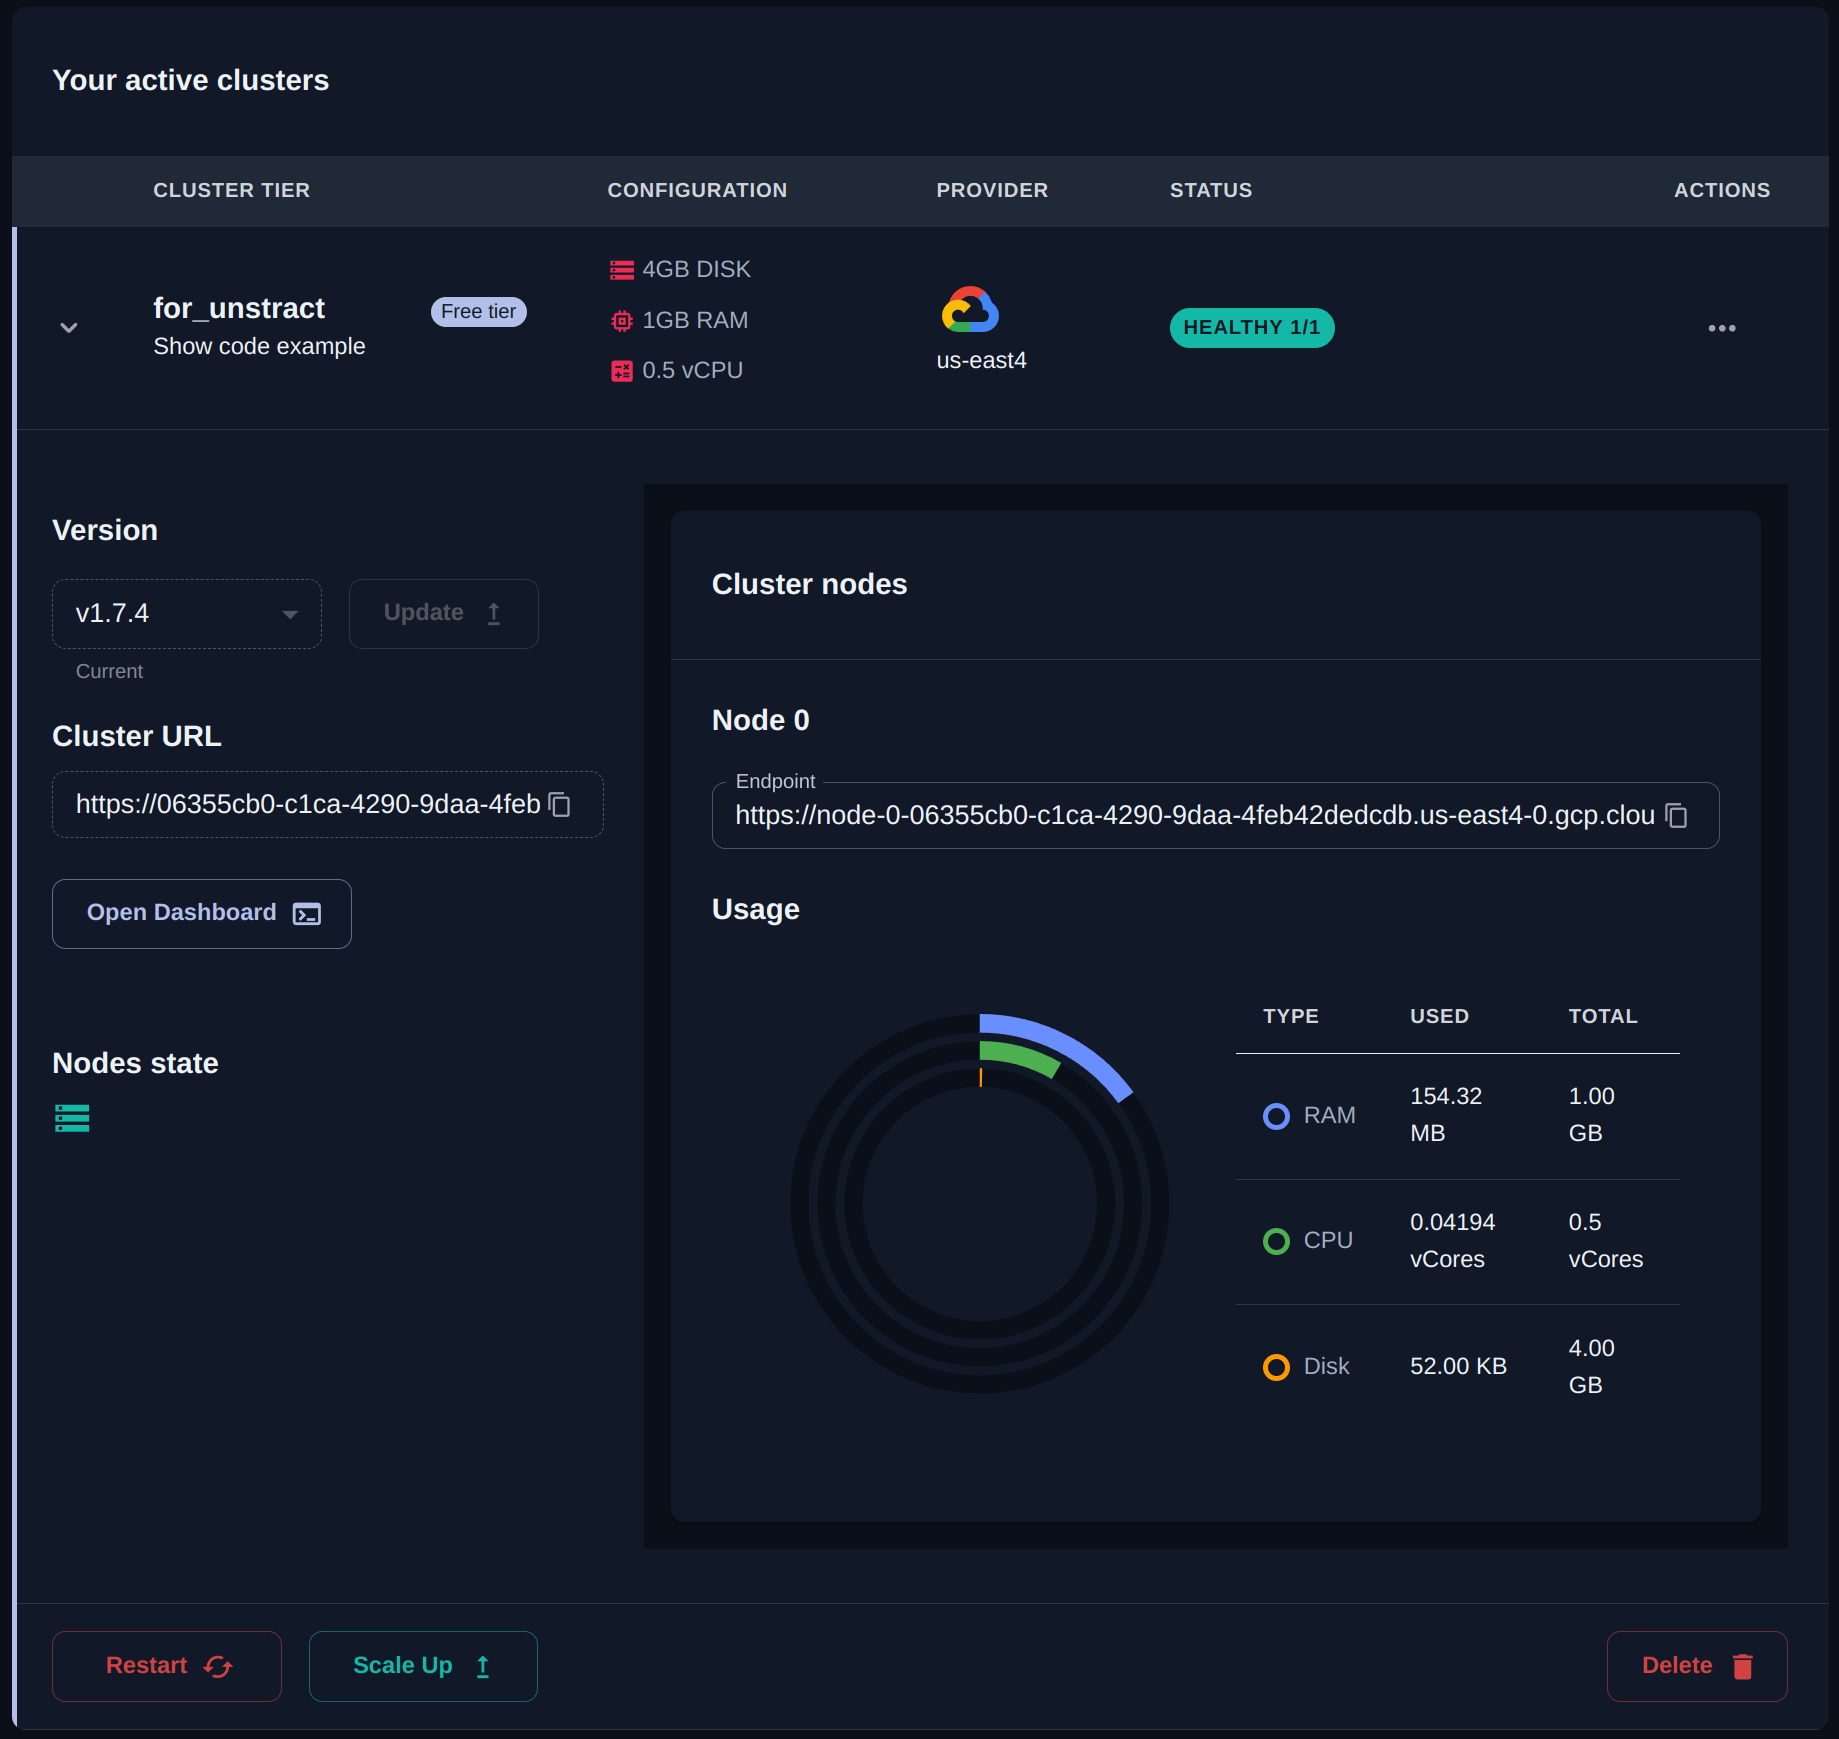Click the STATUS column header
The width and height of the screenshot is (1839, 1739).
coord(1211,190)
